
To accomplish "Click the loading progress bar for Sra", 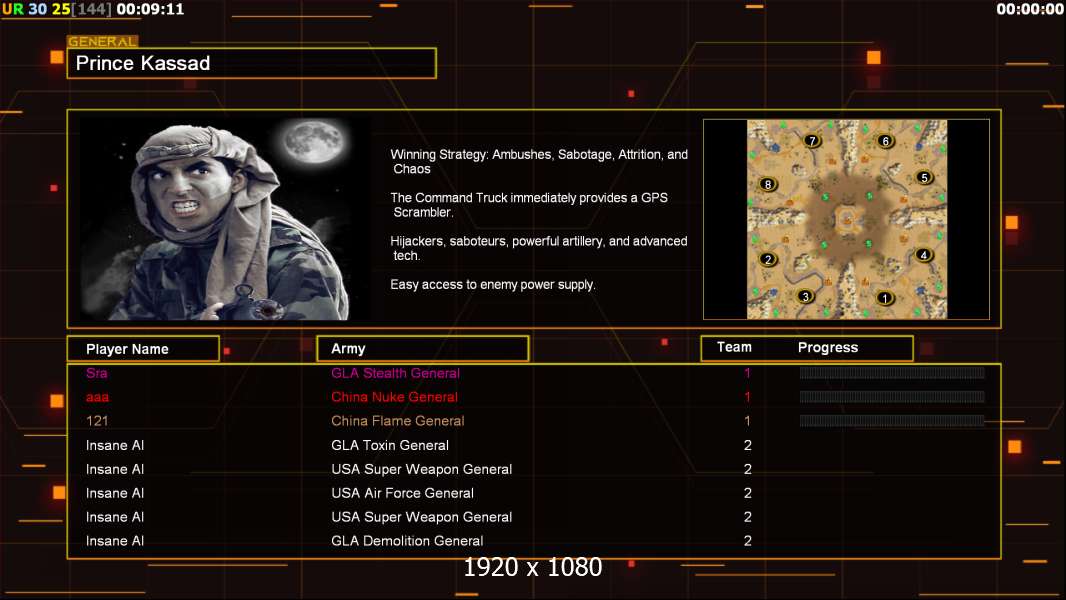I will point(892,372).
